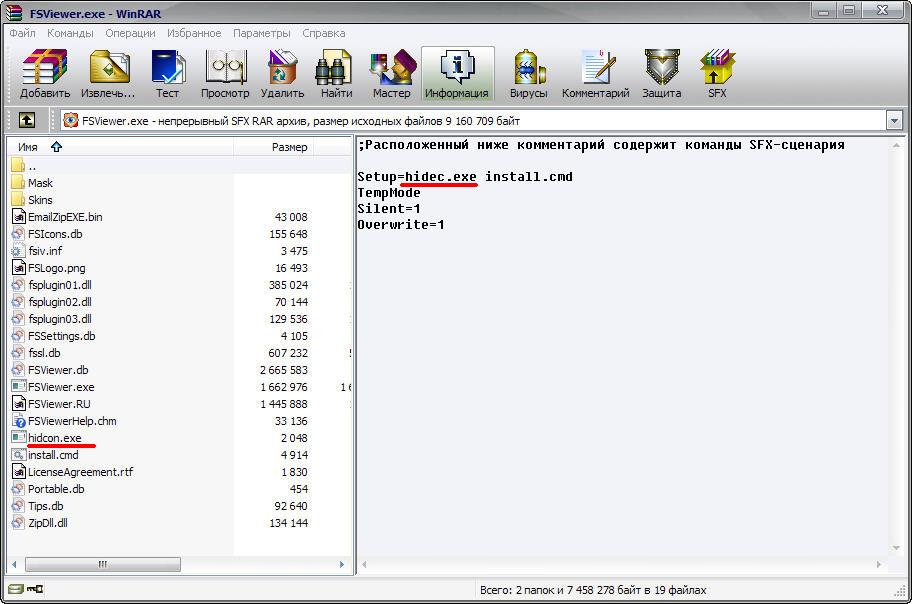This screenshot has width=912, height=604.
Task: Select the fsplugin01.dll file
Action: tap(52, 285)
